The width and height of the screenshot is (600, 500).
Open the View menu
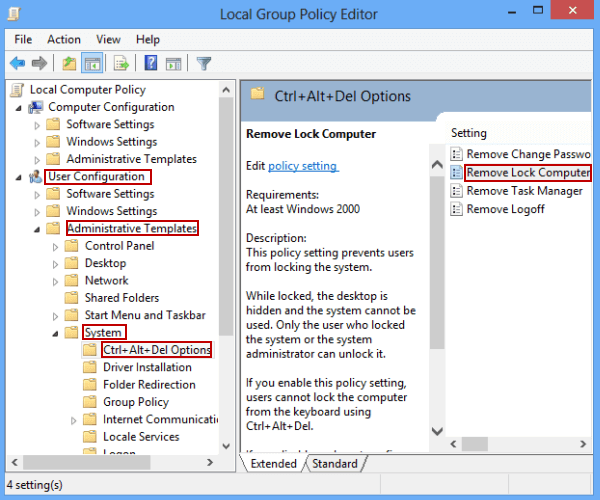pyautogui.click(x=108, y=39)
